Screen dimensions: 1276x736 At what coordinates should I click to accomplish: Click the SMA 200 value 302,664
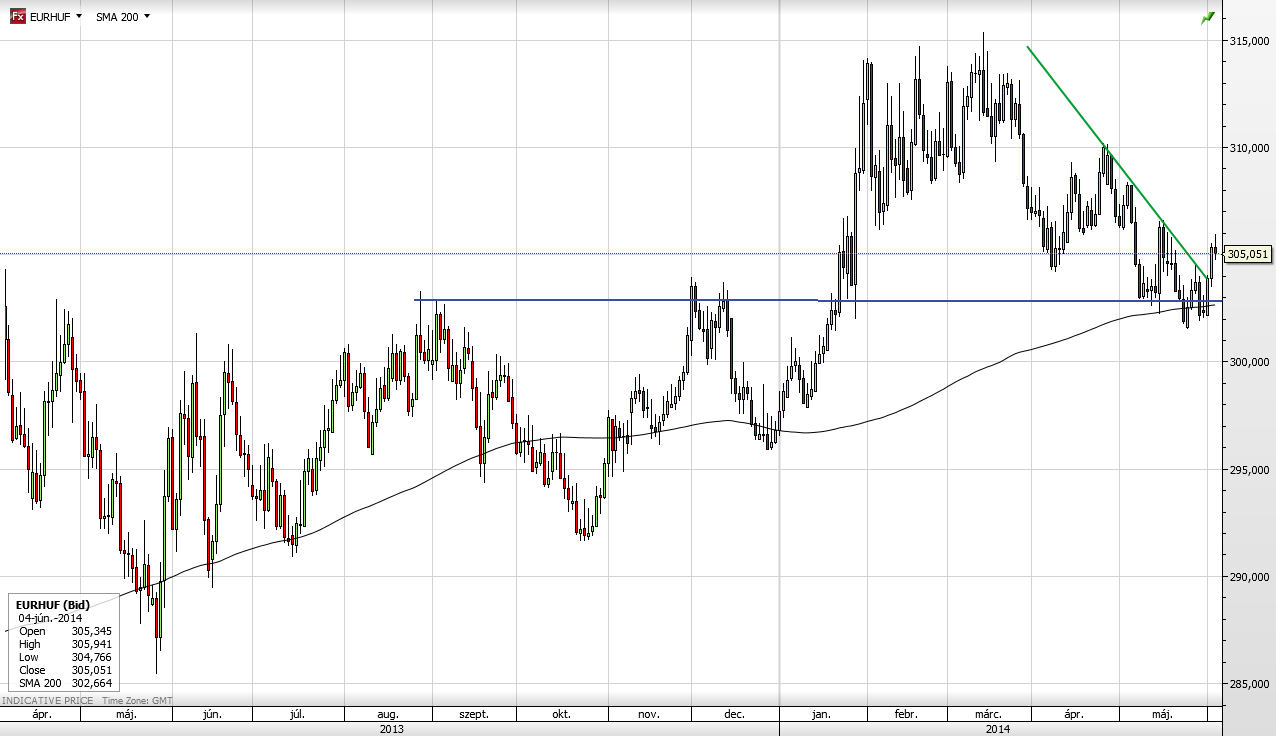pyautogui.click(x=90, y=683)
